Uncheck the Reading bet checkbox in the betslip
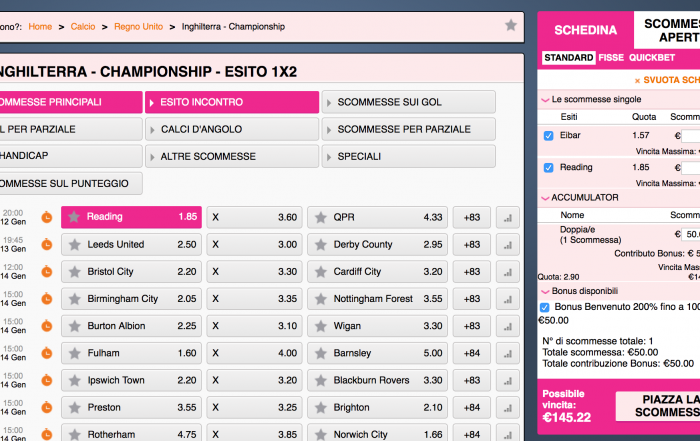Screen dimensions: 700x441 tap(549, 168)
